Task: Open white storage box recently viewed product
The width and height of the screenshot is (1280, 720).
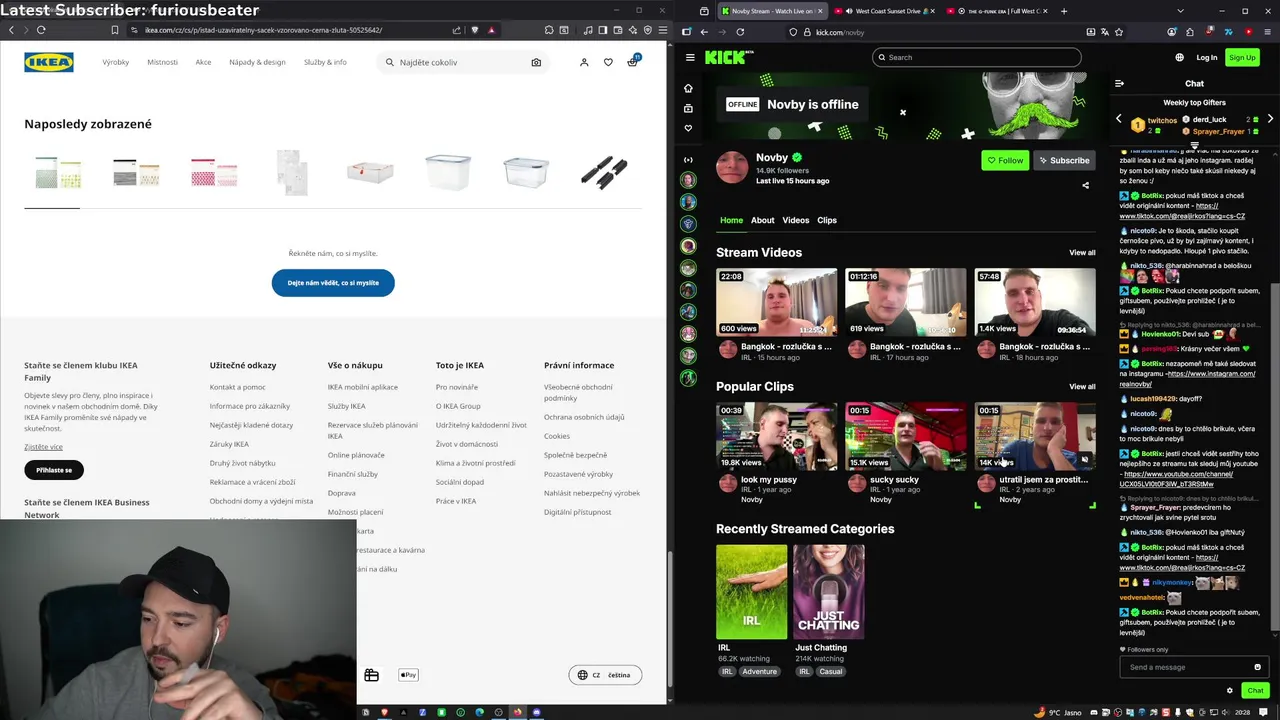Action: pyautogui.click(x=370, y=172)
